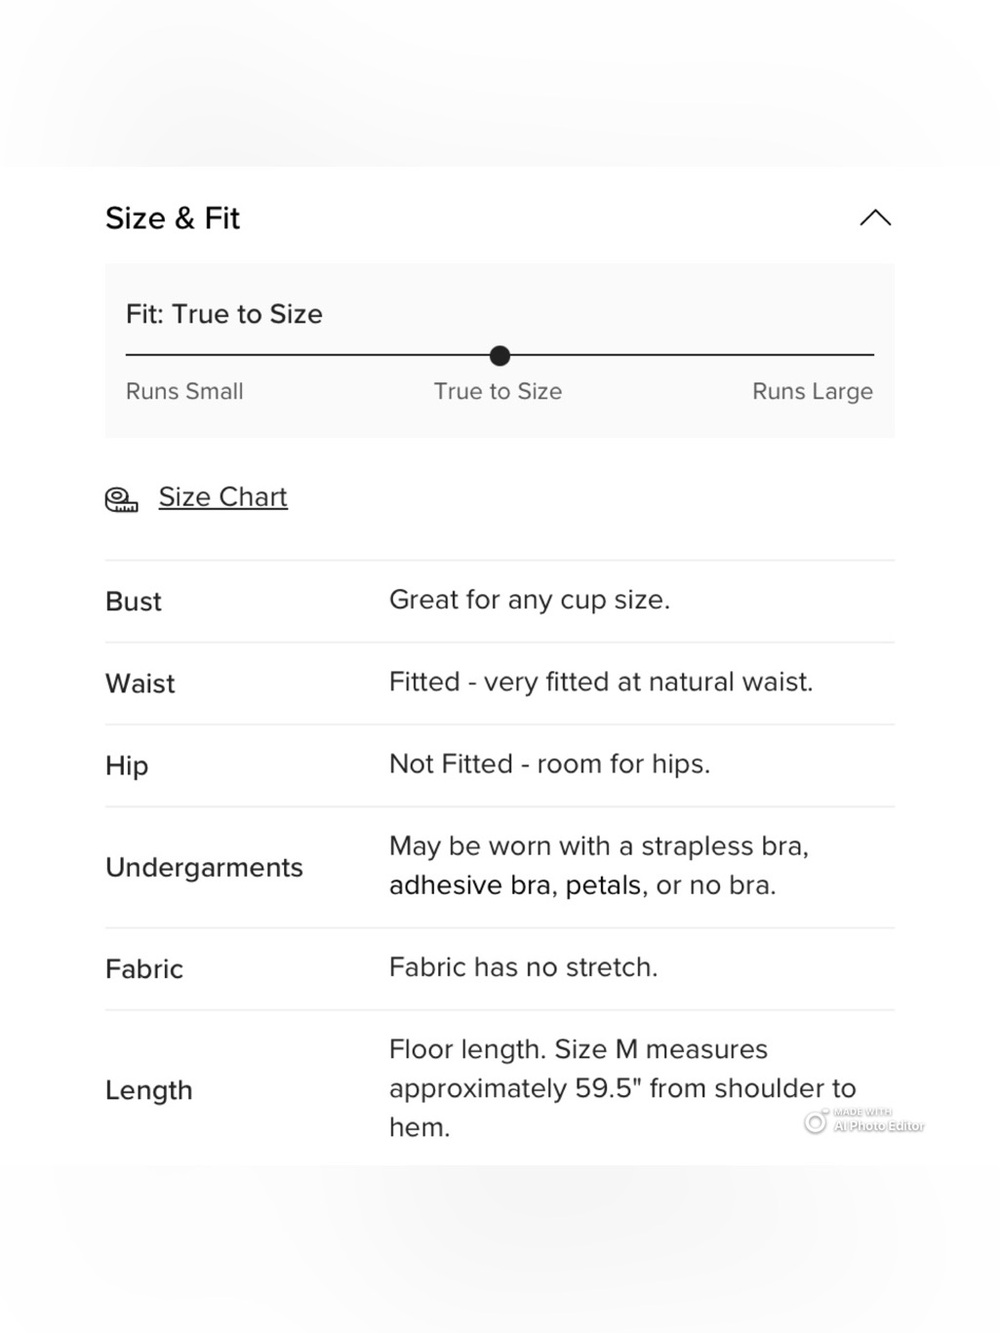The height and width of the screenshot is (1333, 1000).
Task: Select the Bust row label
Action: click(x=133, y=601)
